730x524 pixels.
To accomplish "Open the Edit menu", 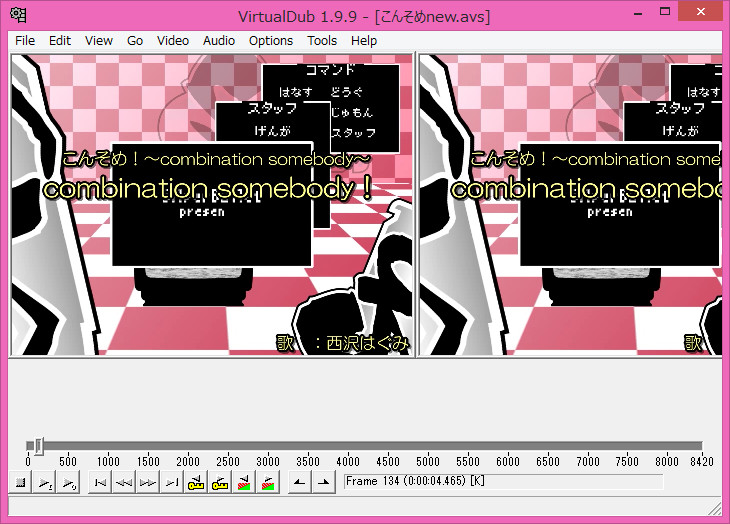I will [x=60, y=40].
